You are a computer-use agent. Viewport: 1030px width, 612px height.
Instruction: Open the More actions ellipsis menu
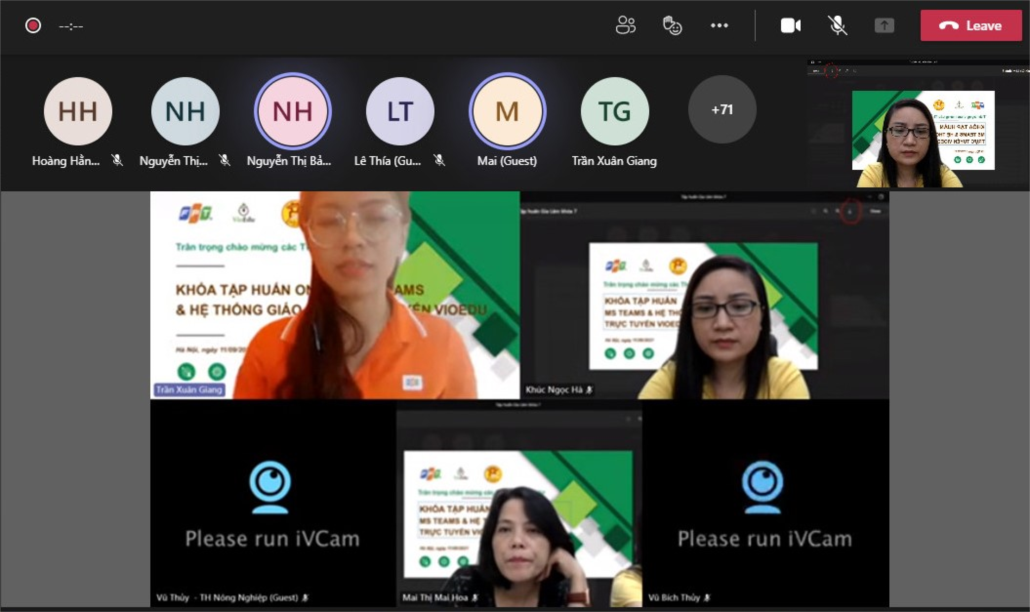click(719, 26)
